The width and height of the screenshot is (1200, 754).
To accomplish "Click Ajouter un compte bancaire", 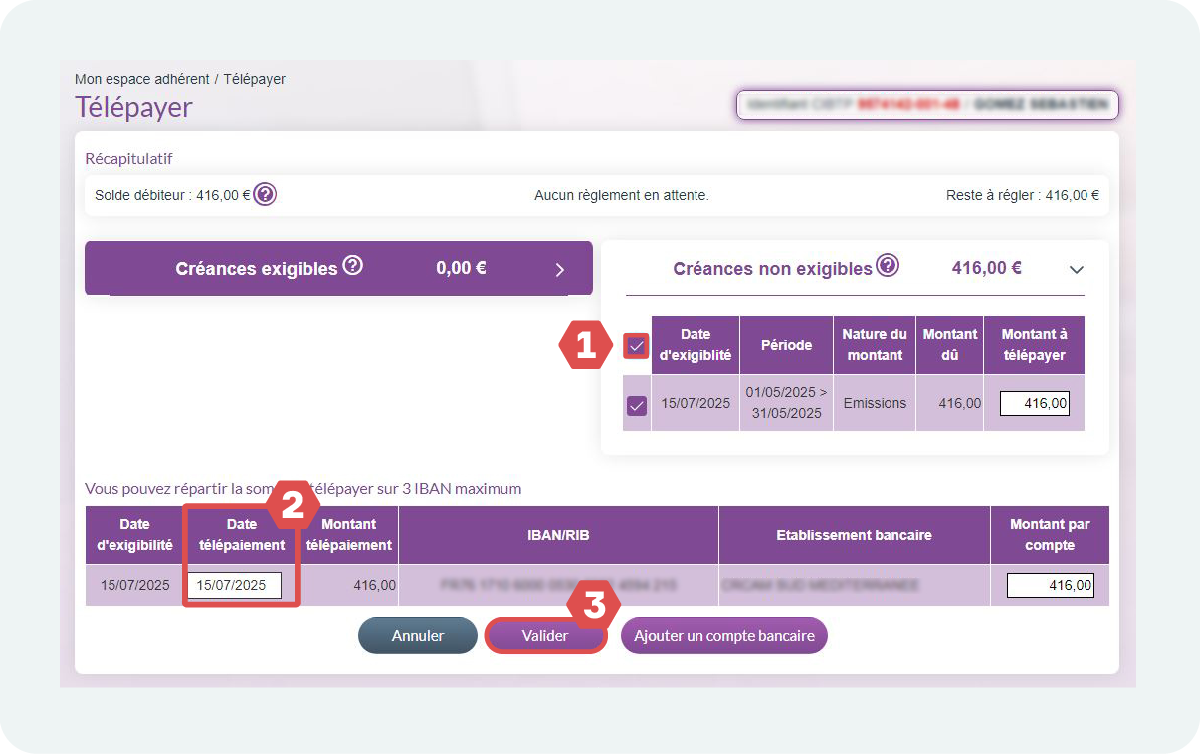I will point(724,636).
